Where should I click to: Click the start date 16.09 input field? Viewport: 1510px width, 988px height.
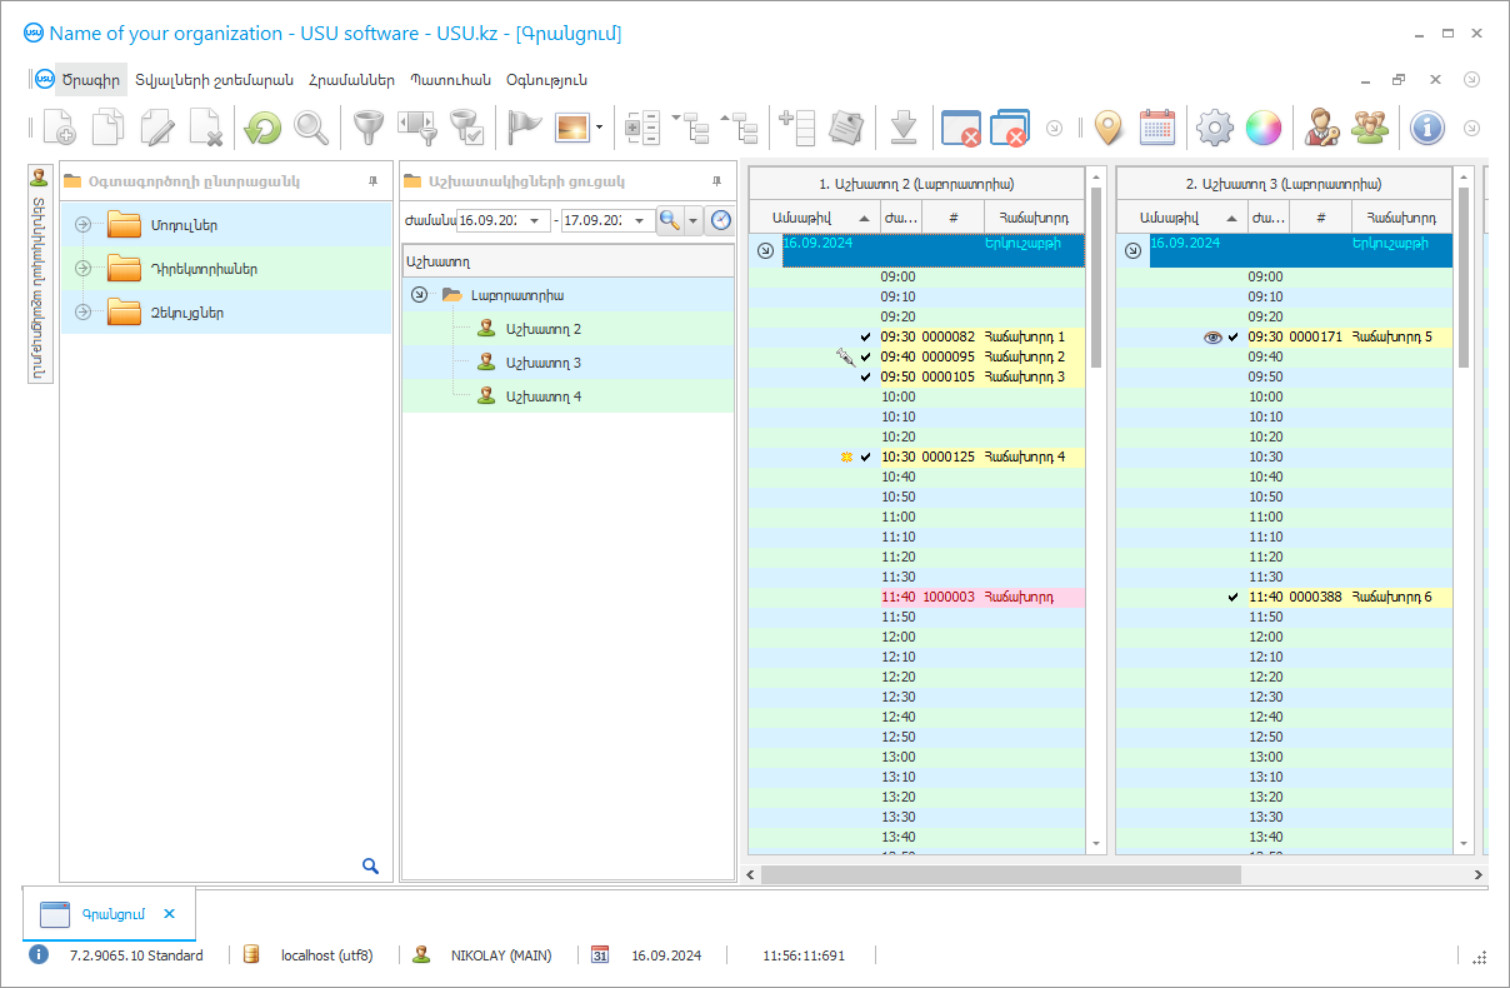pyautogui.click(x=490, y=220)
